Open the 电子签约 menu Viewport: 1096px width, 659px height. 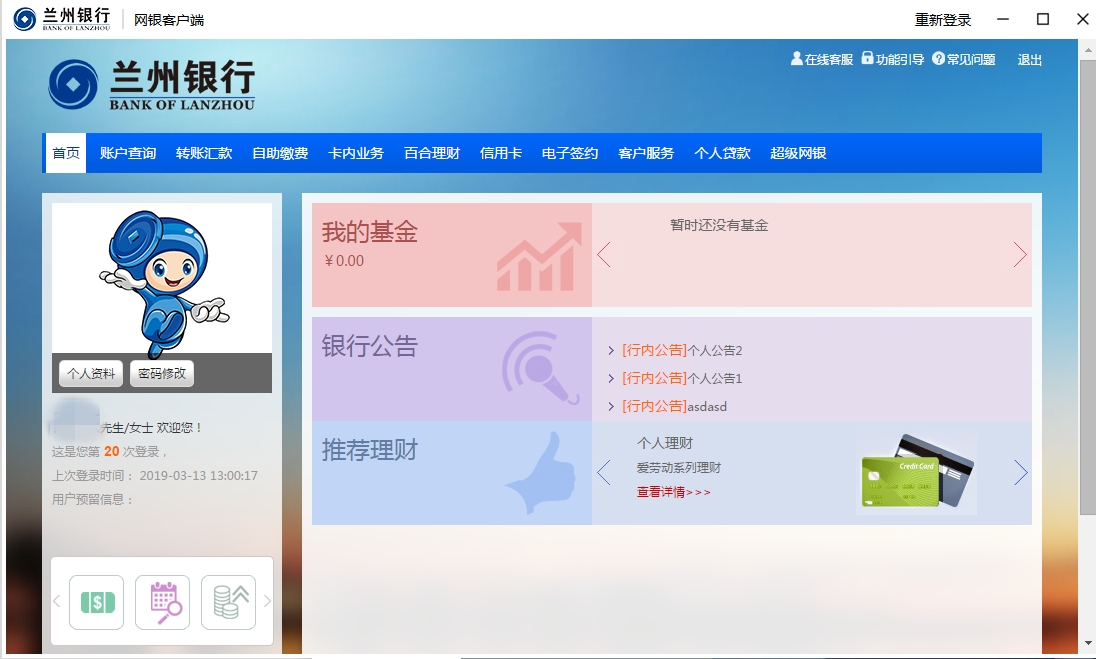(570, 153)
